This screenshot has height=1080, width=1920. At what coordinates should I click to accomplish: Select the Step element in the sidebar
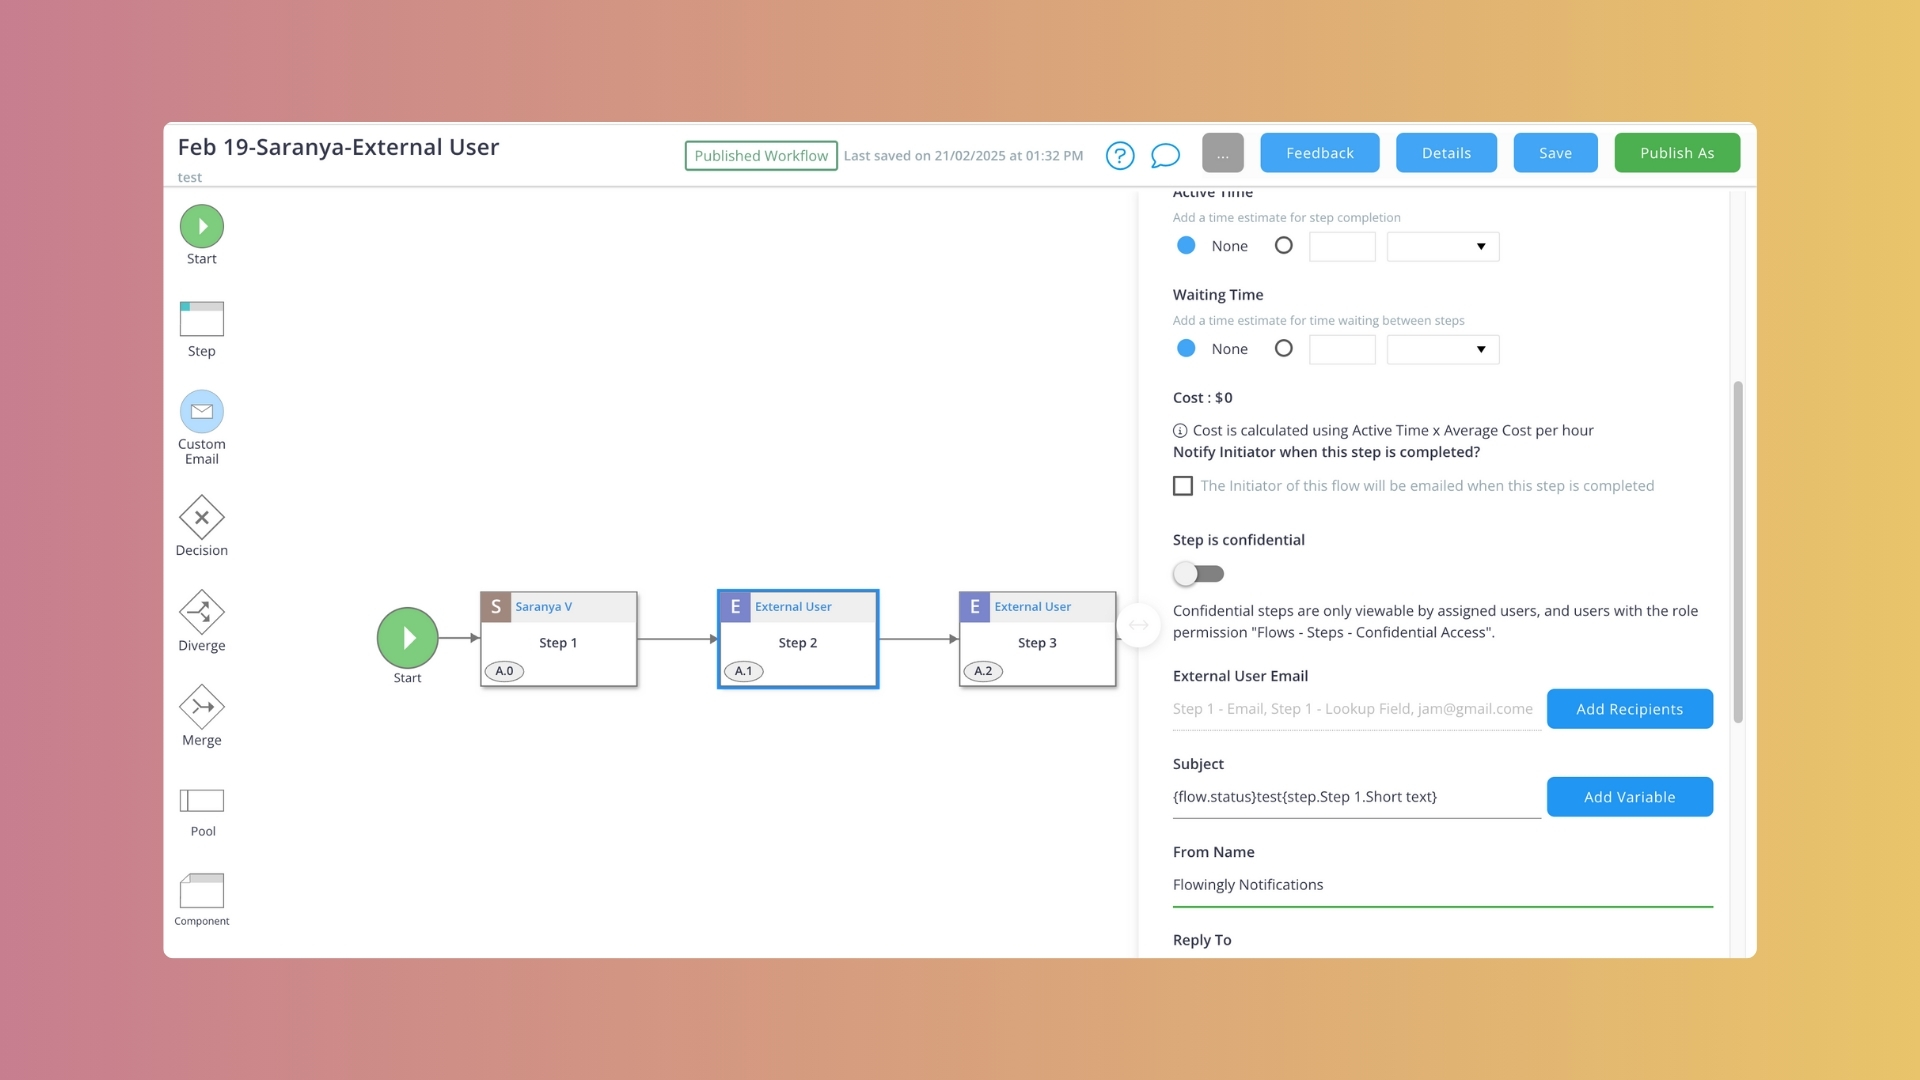[x=200, y=320]
